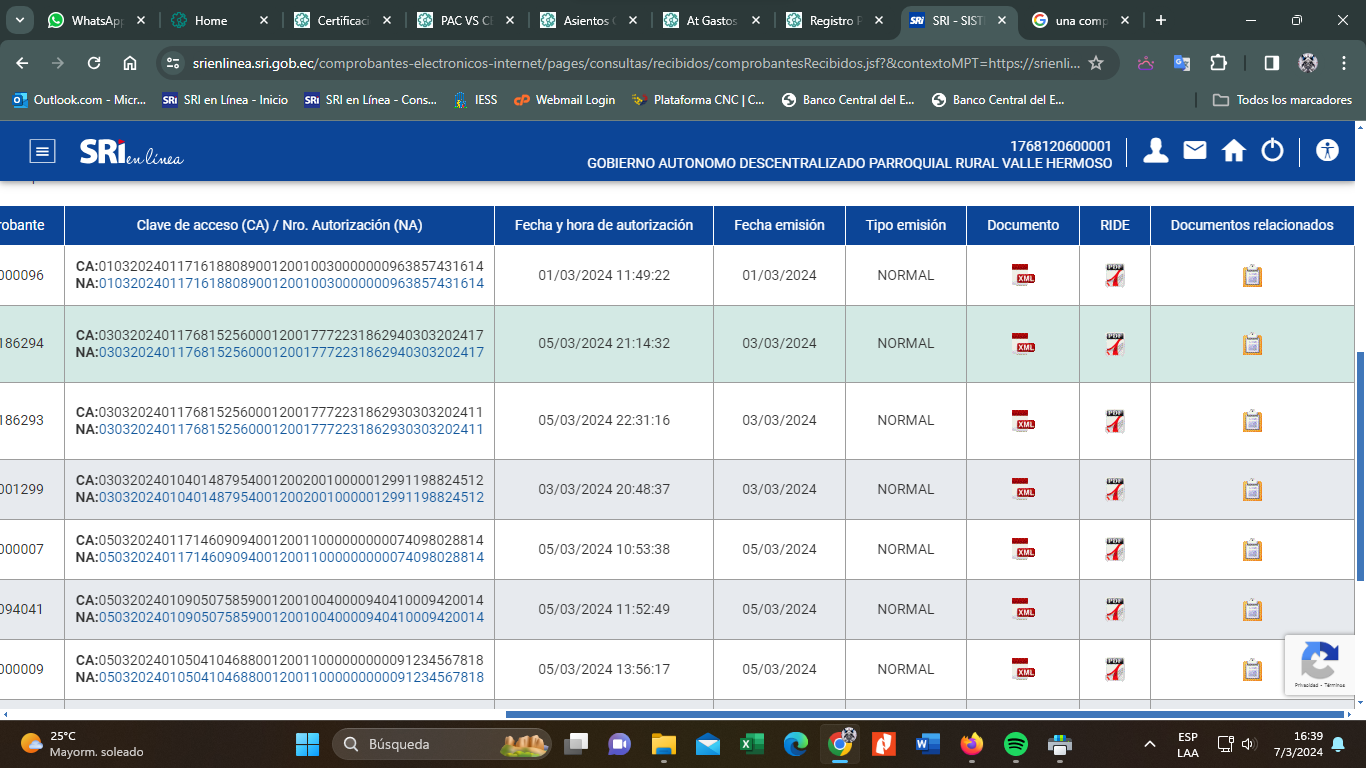The width and height of the screenshot is (1366, 768).
Task: Click the power logout icon
Action: 1272,151
